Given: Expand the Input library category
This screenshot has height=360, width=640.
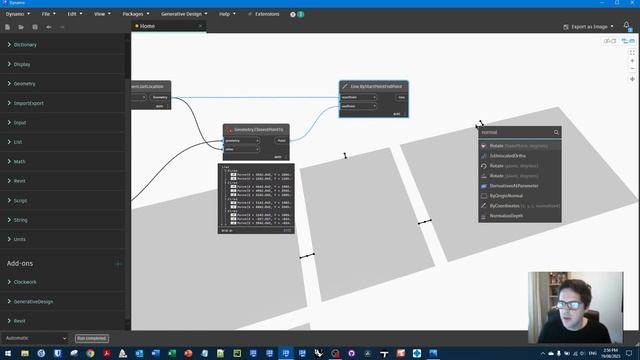Looking at the screenshot, I should [20, 122].
